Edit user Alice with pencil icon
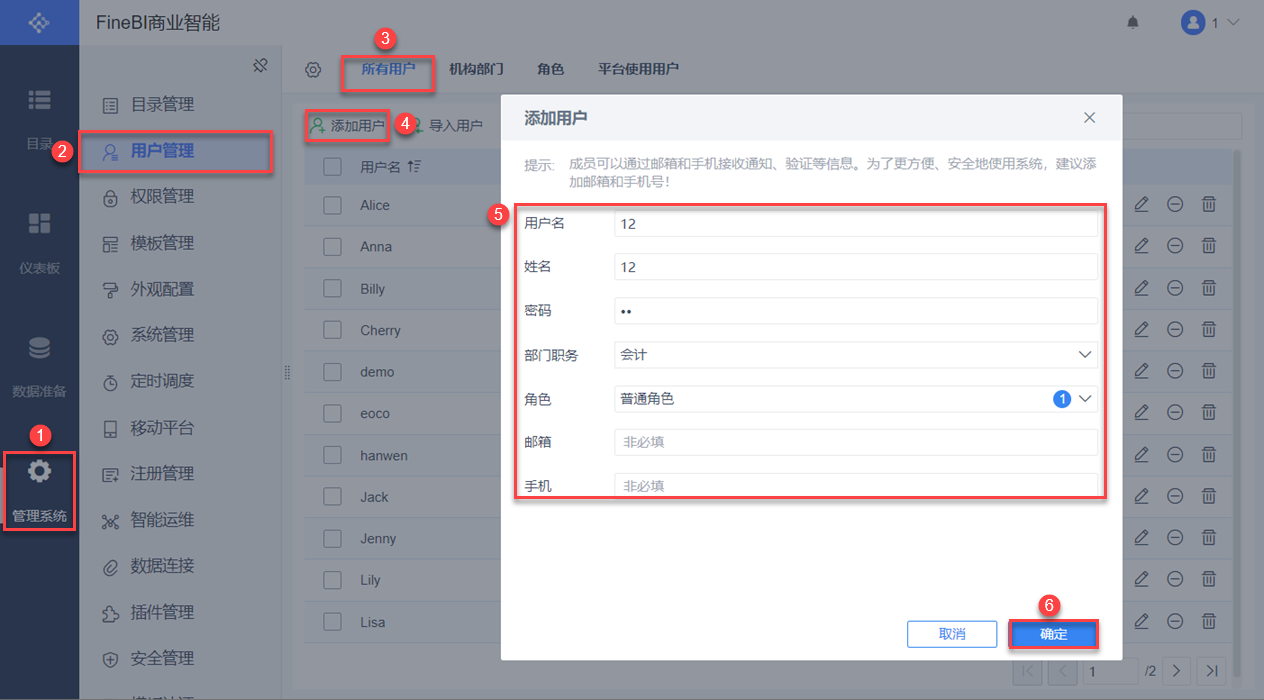The height and width of the screenshot is (700, 1264). [1142, 204]
